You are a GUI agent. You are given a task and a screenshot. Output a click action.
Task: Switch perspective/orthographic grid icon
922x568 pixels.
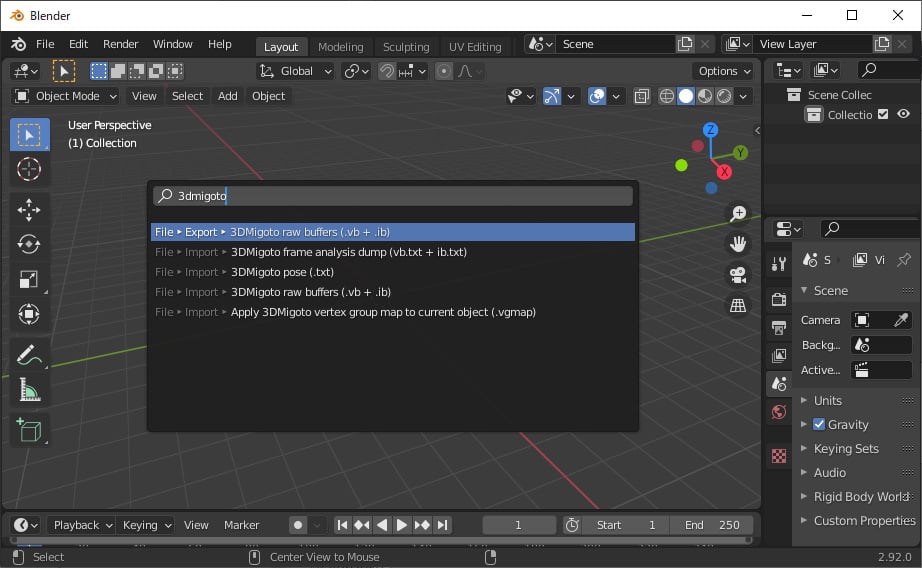click(738, 305)
